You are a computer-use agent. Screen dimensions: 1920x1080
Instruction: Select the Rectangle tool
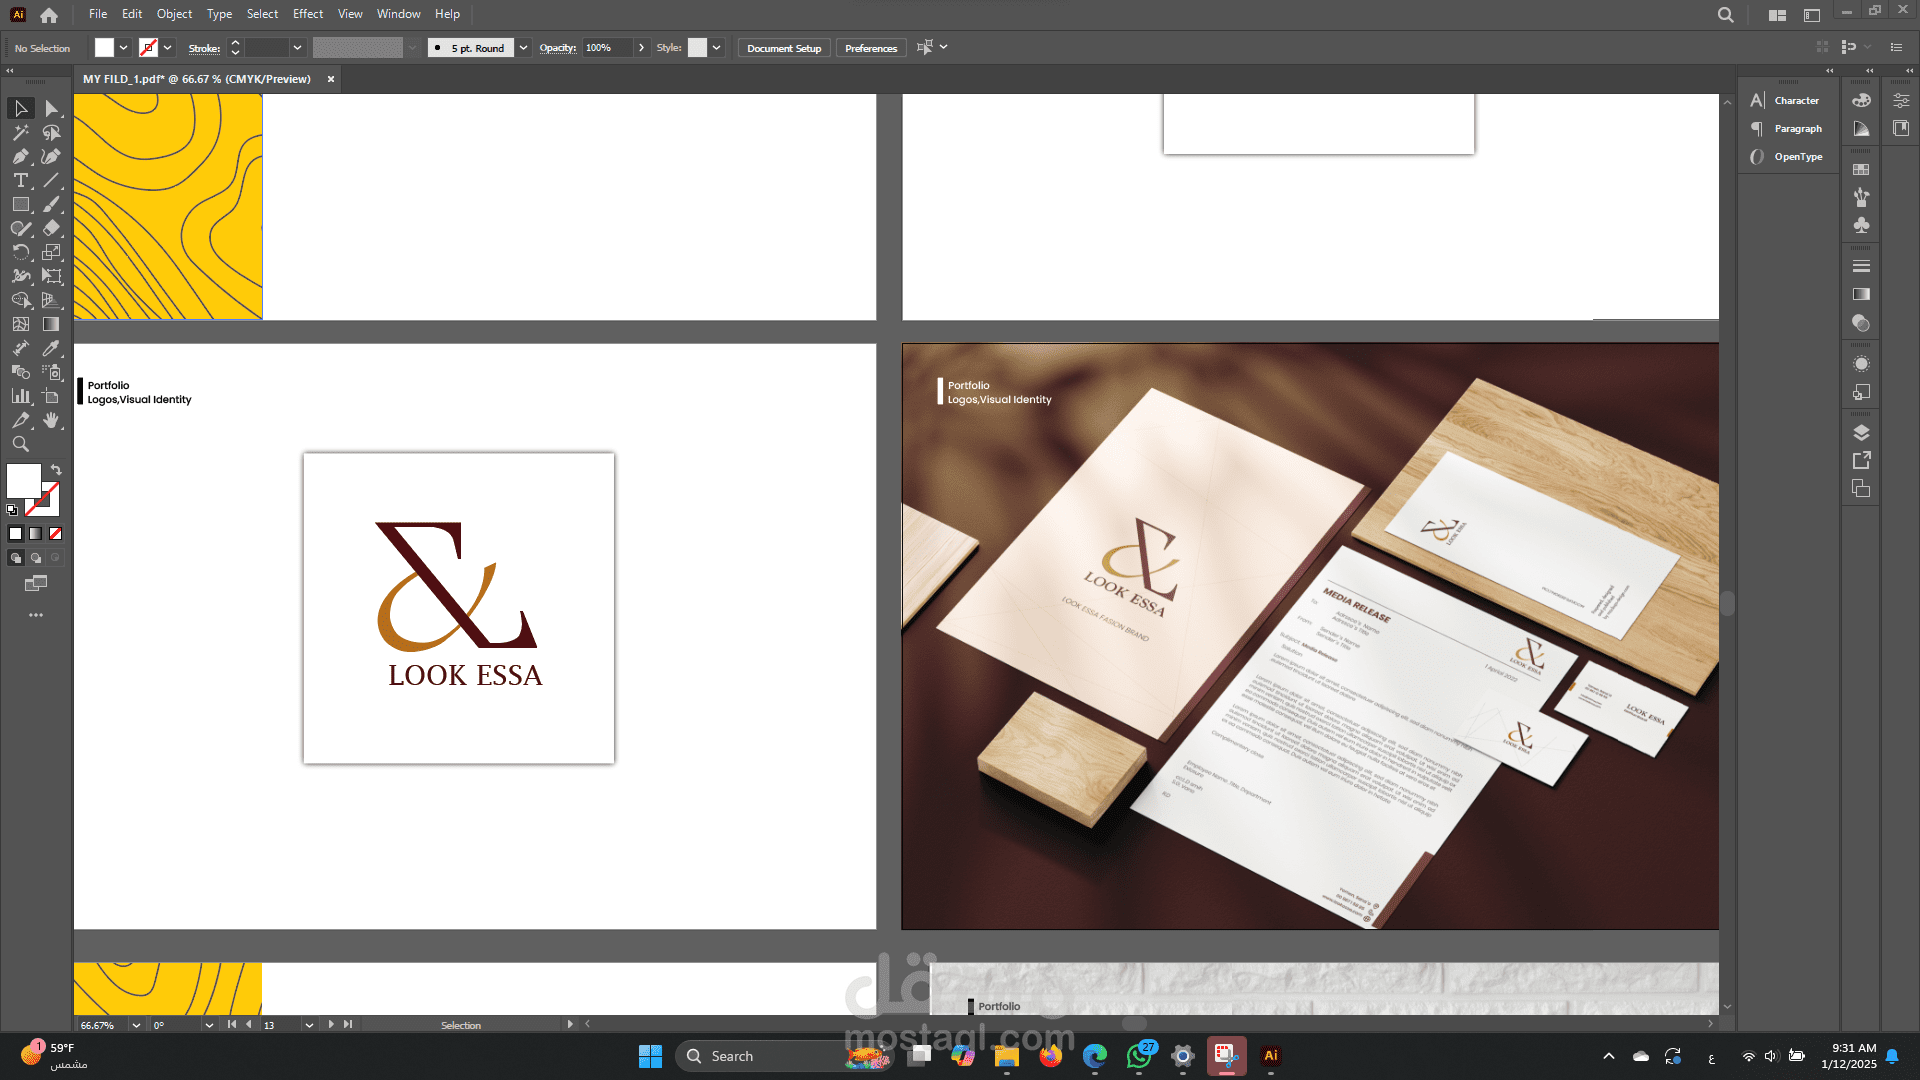coord(21,204)
